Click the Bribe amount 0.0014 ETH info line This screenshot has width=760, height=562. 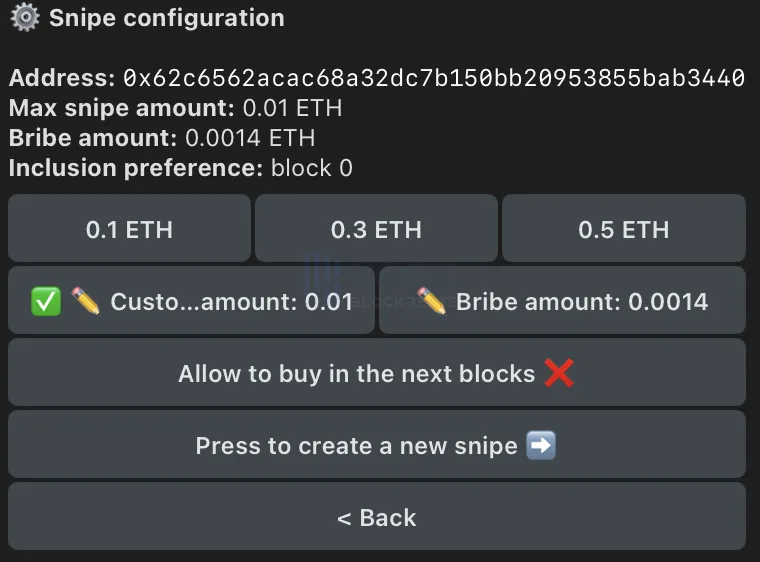point(162,138)
